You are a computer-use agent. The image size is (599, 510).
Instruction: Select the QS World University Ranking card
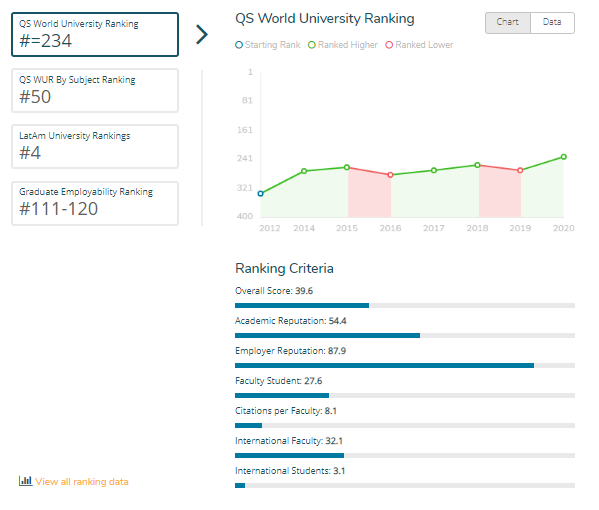(x=95, y=34)
